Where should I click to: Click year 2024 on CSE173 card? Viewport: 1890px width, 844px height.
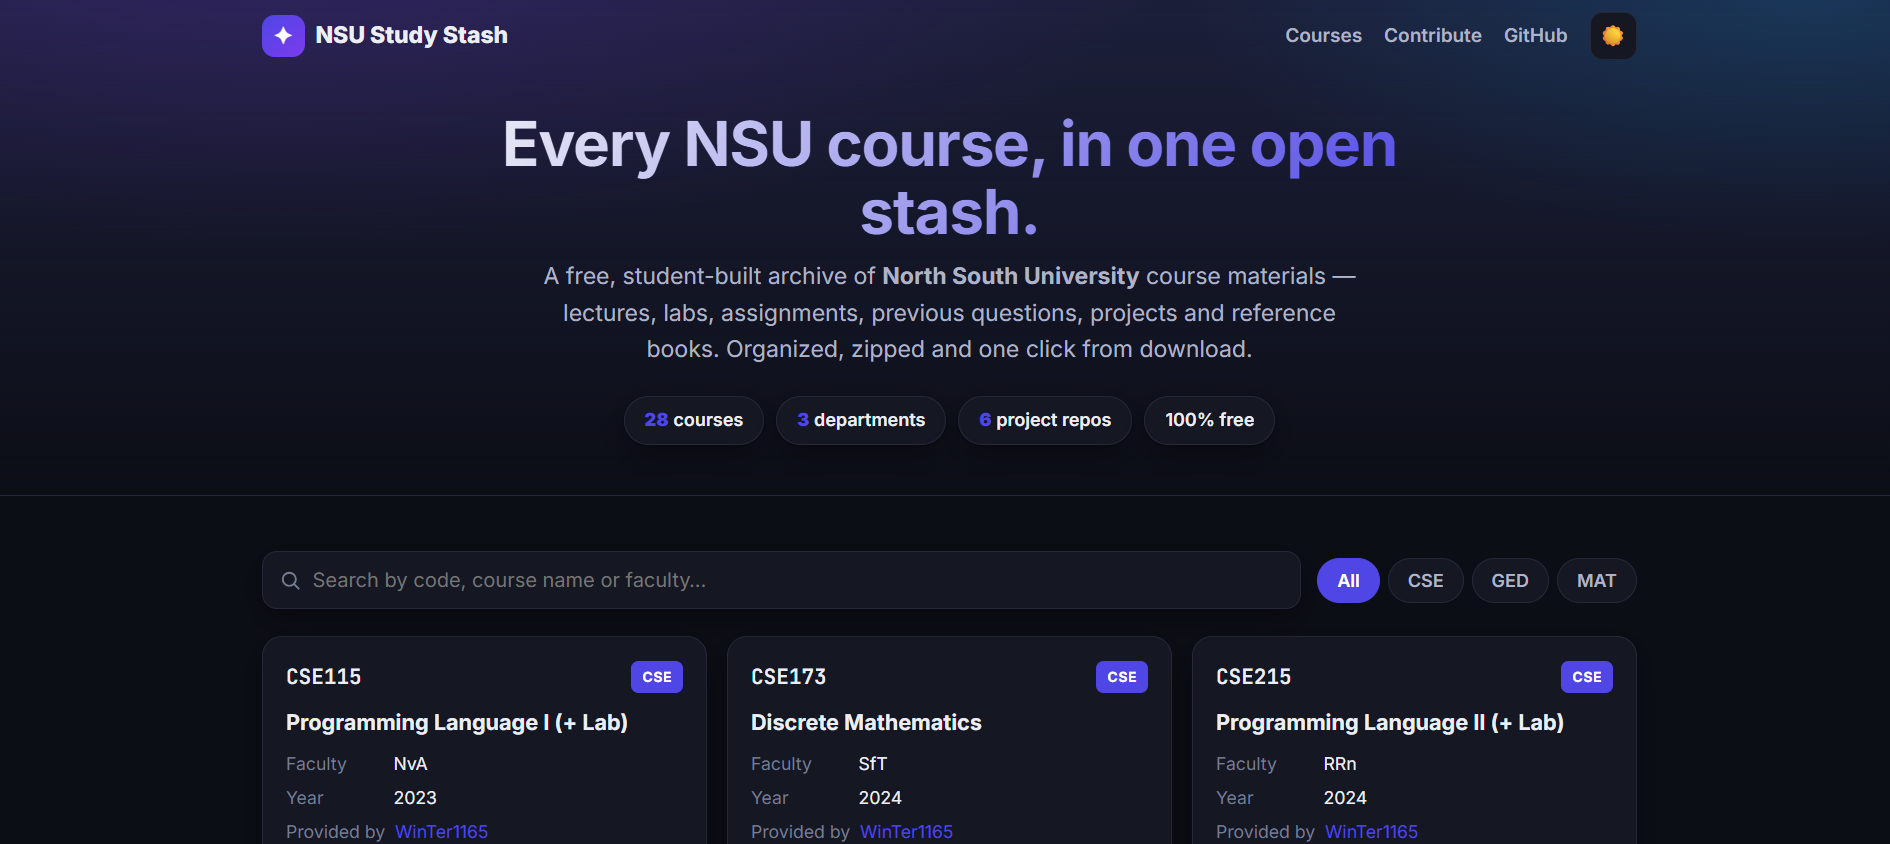coord(880,798)
